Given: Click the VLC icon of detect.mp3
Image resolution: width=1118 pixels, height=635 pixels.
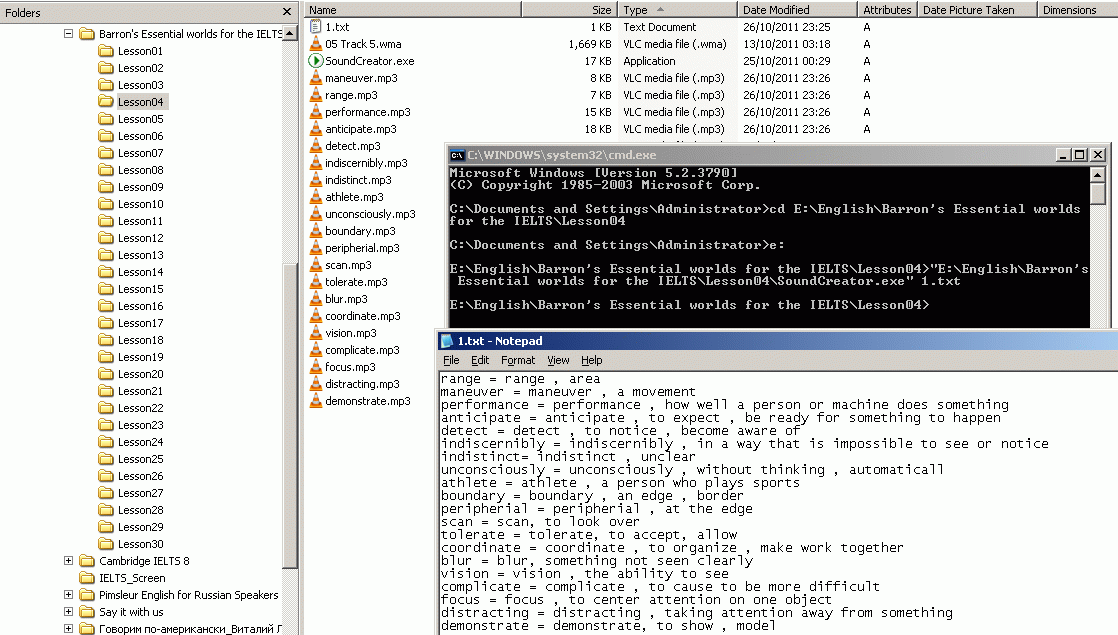Looking at the screenshot, I should point(315,146).
